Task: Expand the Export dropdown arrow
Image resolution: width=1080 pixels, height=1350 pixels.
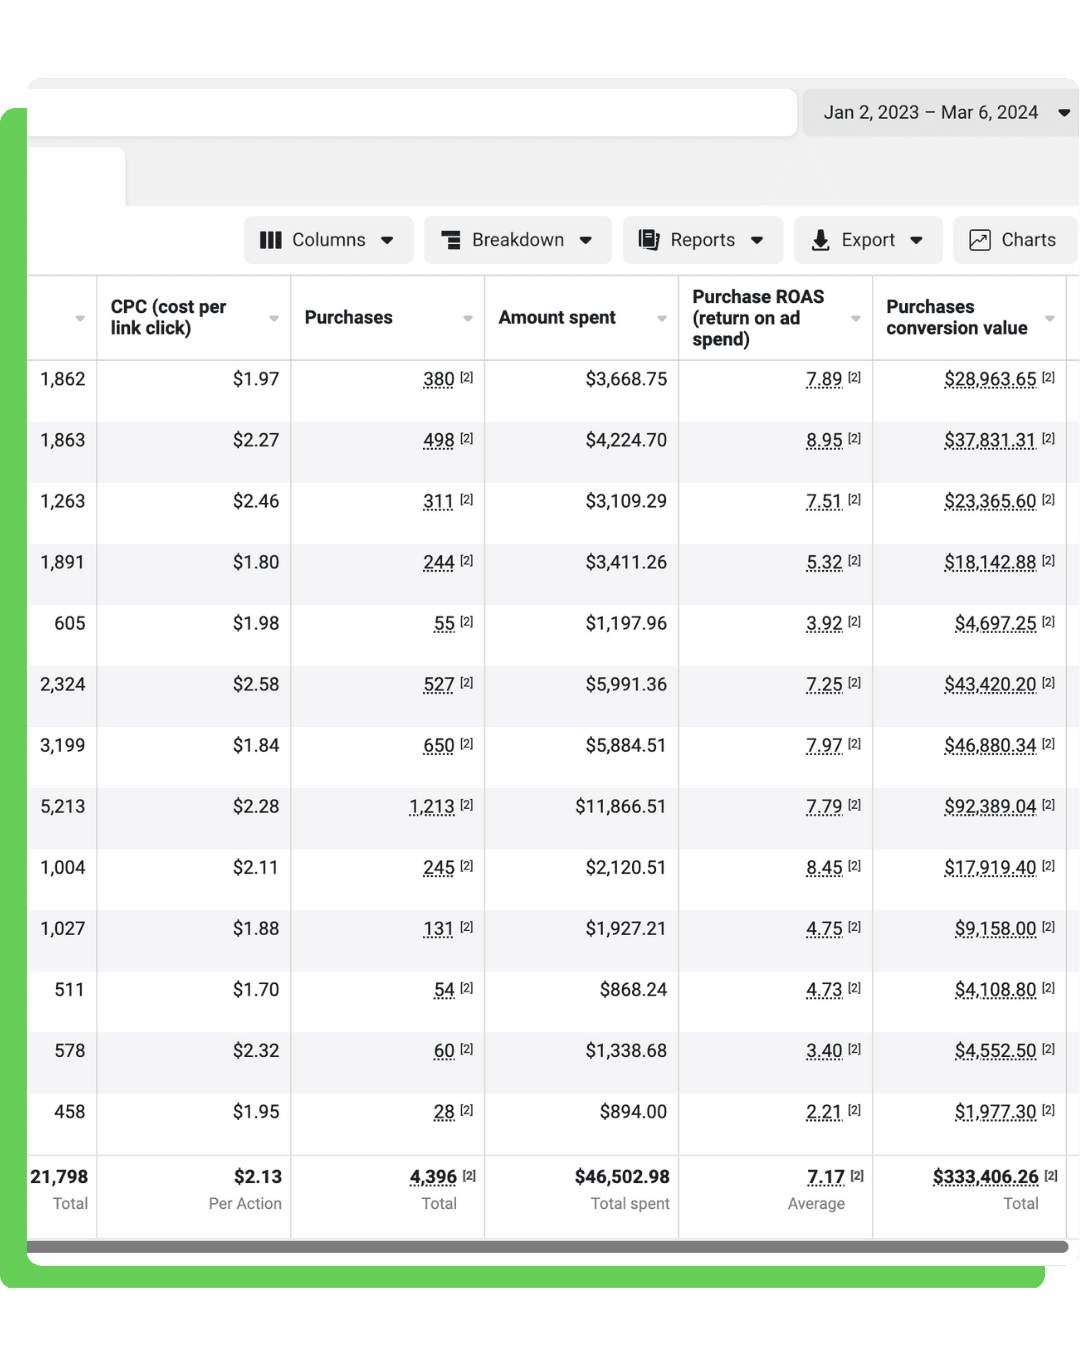Action: point(916,240)
